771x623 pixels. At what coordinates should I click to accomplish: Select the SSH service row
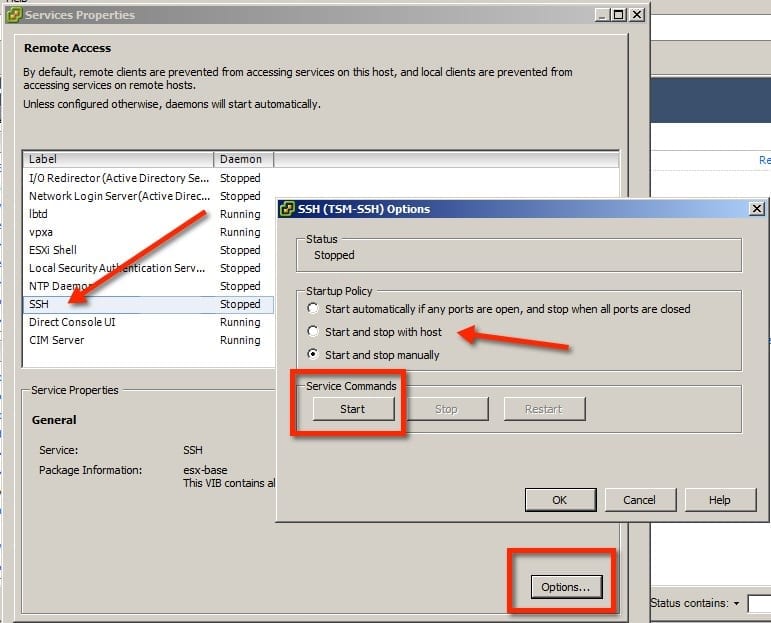[148, 304]
